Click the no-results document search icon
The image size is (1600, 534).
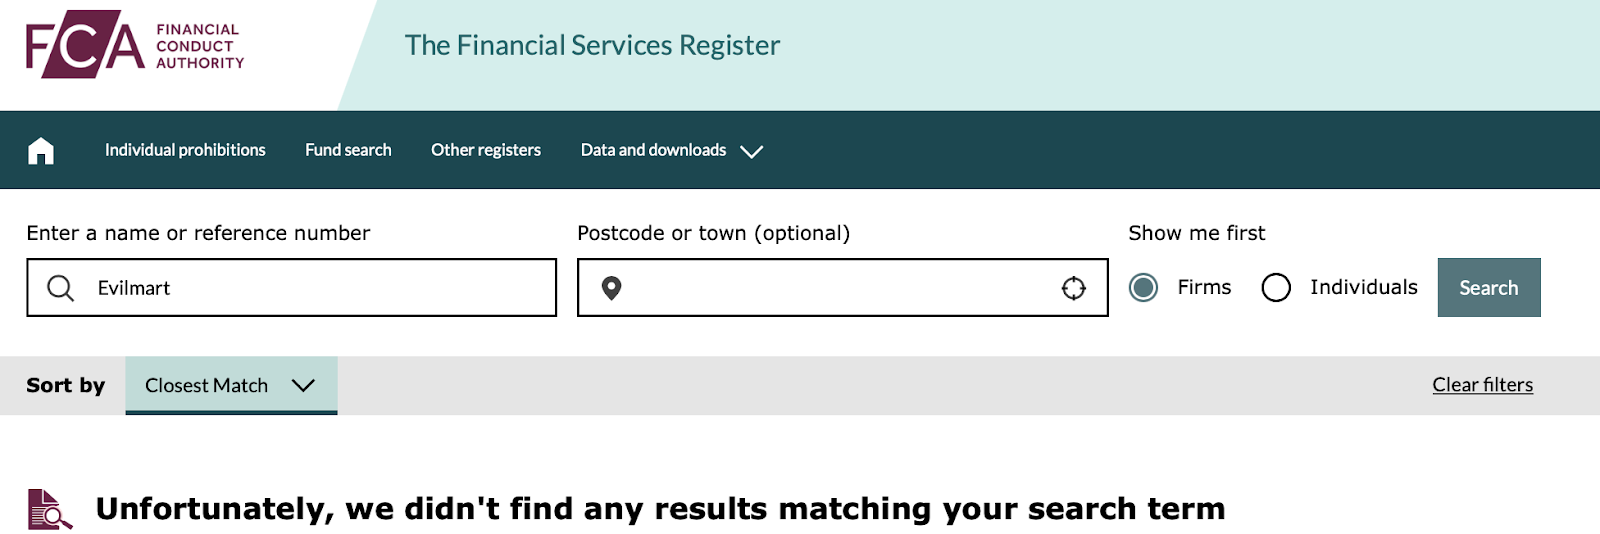(x=50, y=509)
